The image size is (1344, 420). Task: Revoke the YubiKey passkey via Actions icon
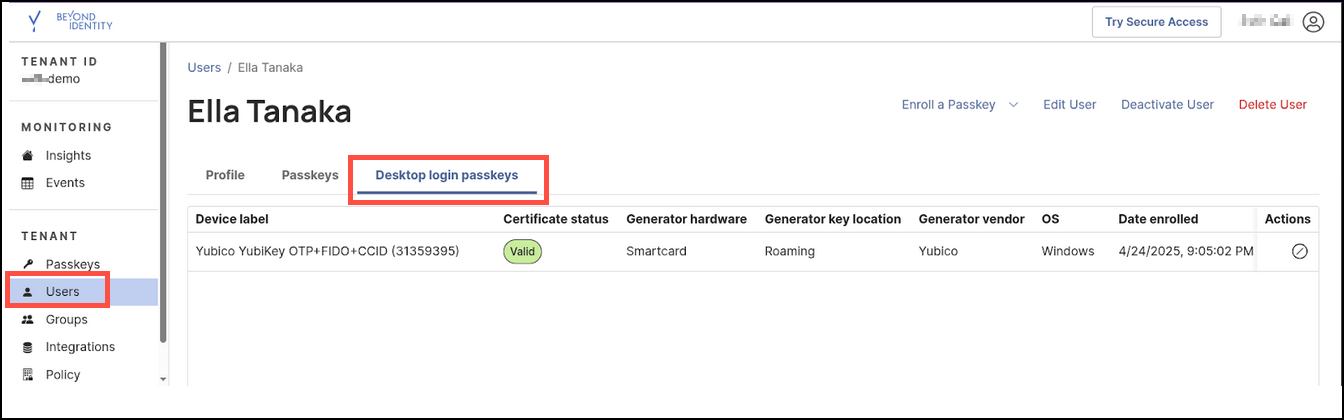(x=1299, y=252)
